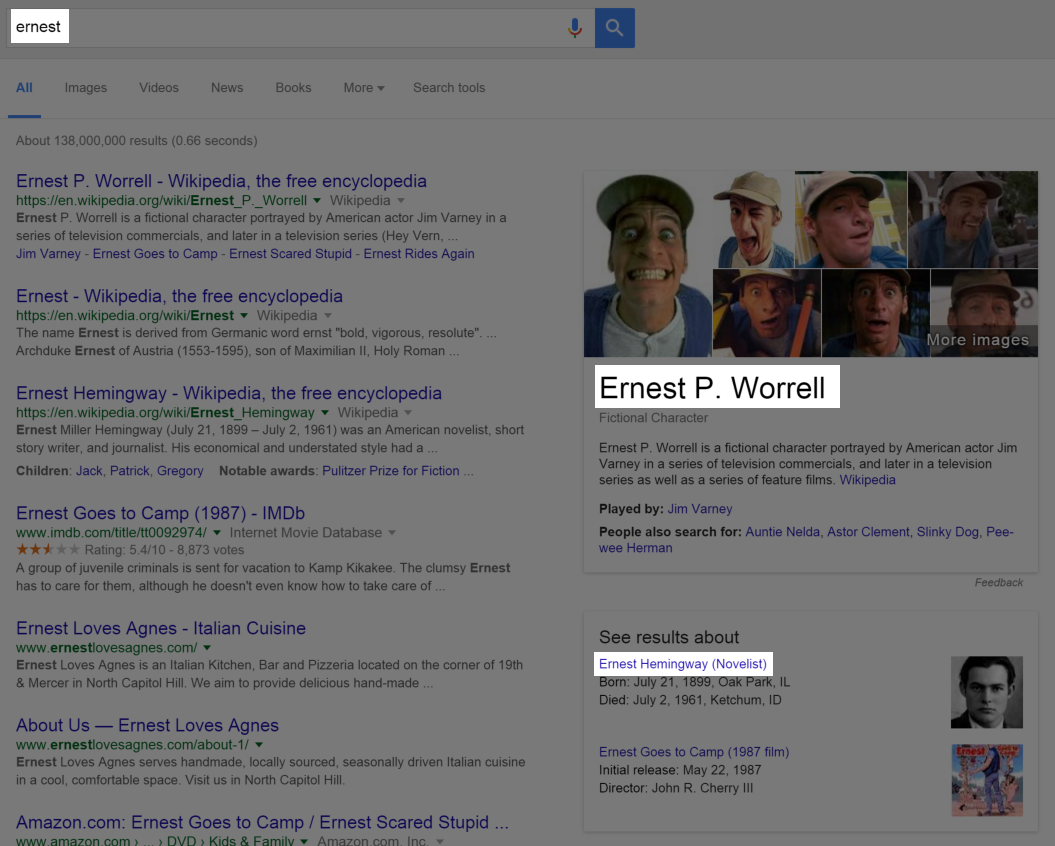
Task: Switch to the Images tab
Action: 85,87
